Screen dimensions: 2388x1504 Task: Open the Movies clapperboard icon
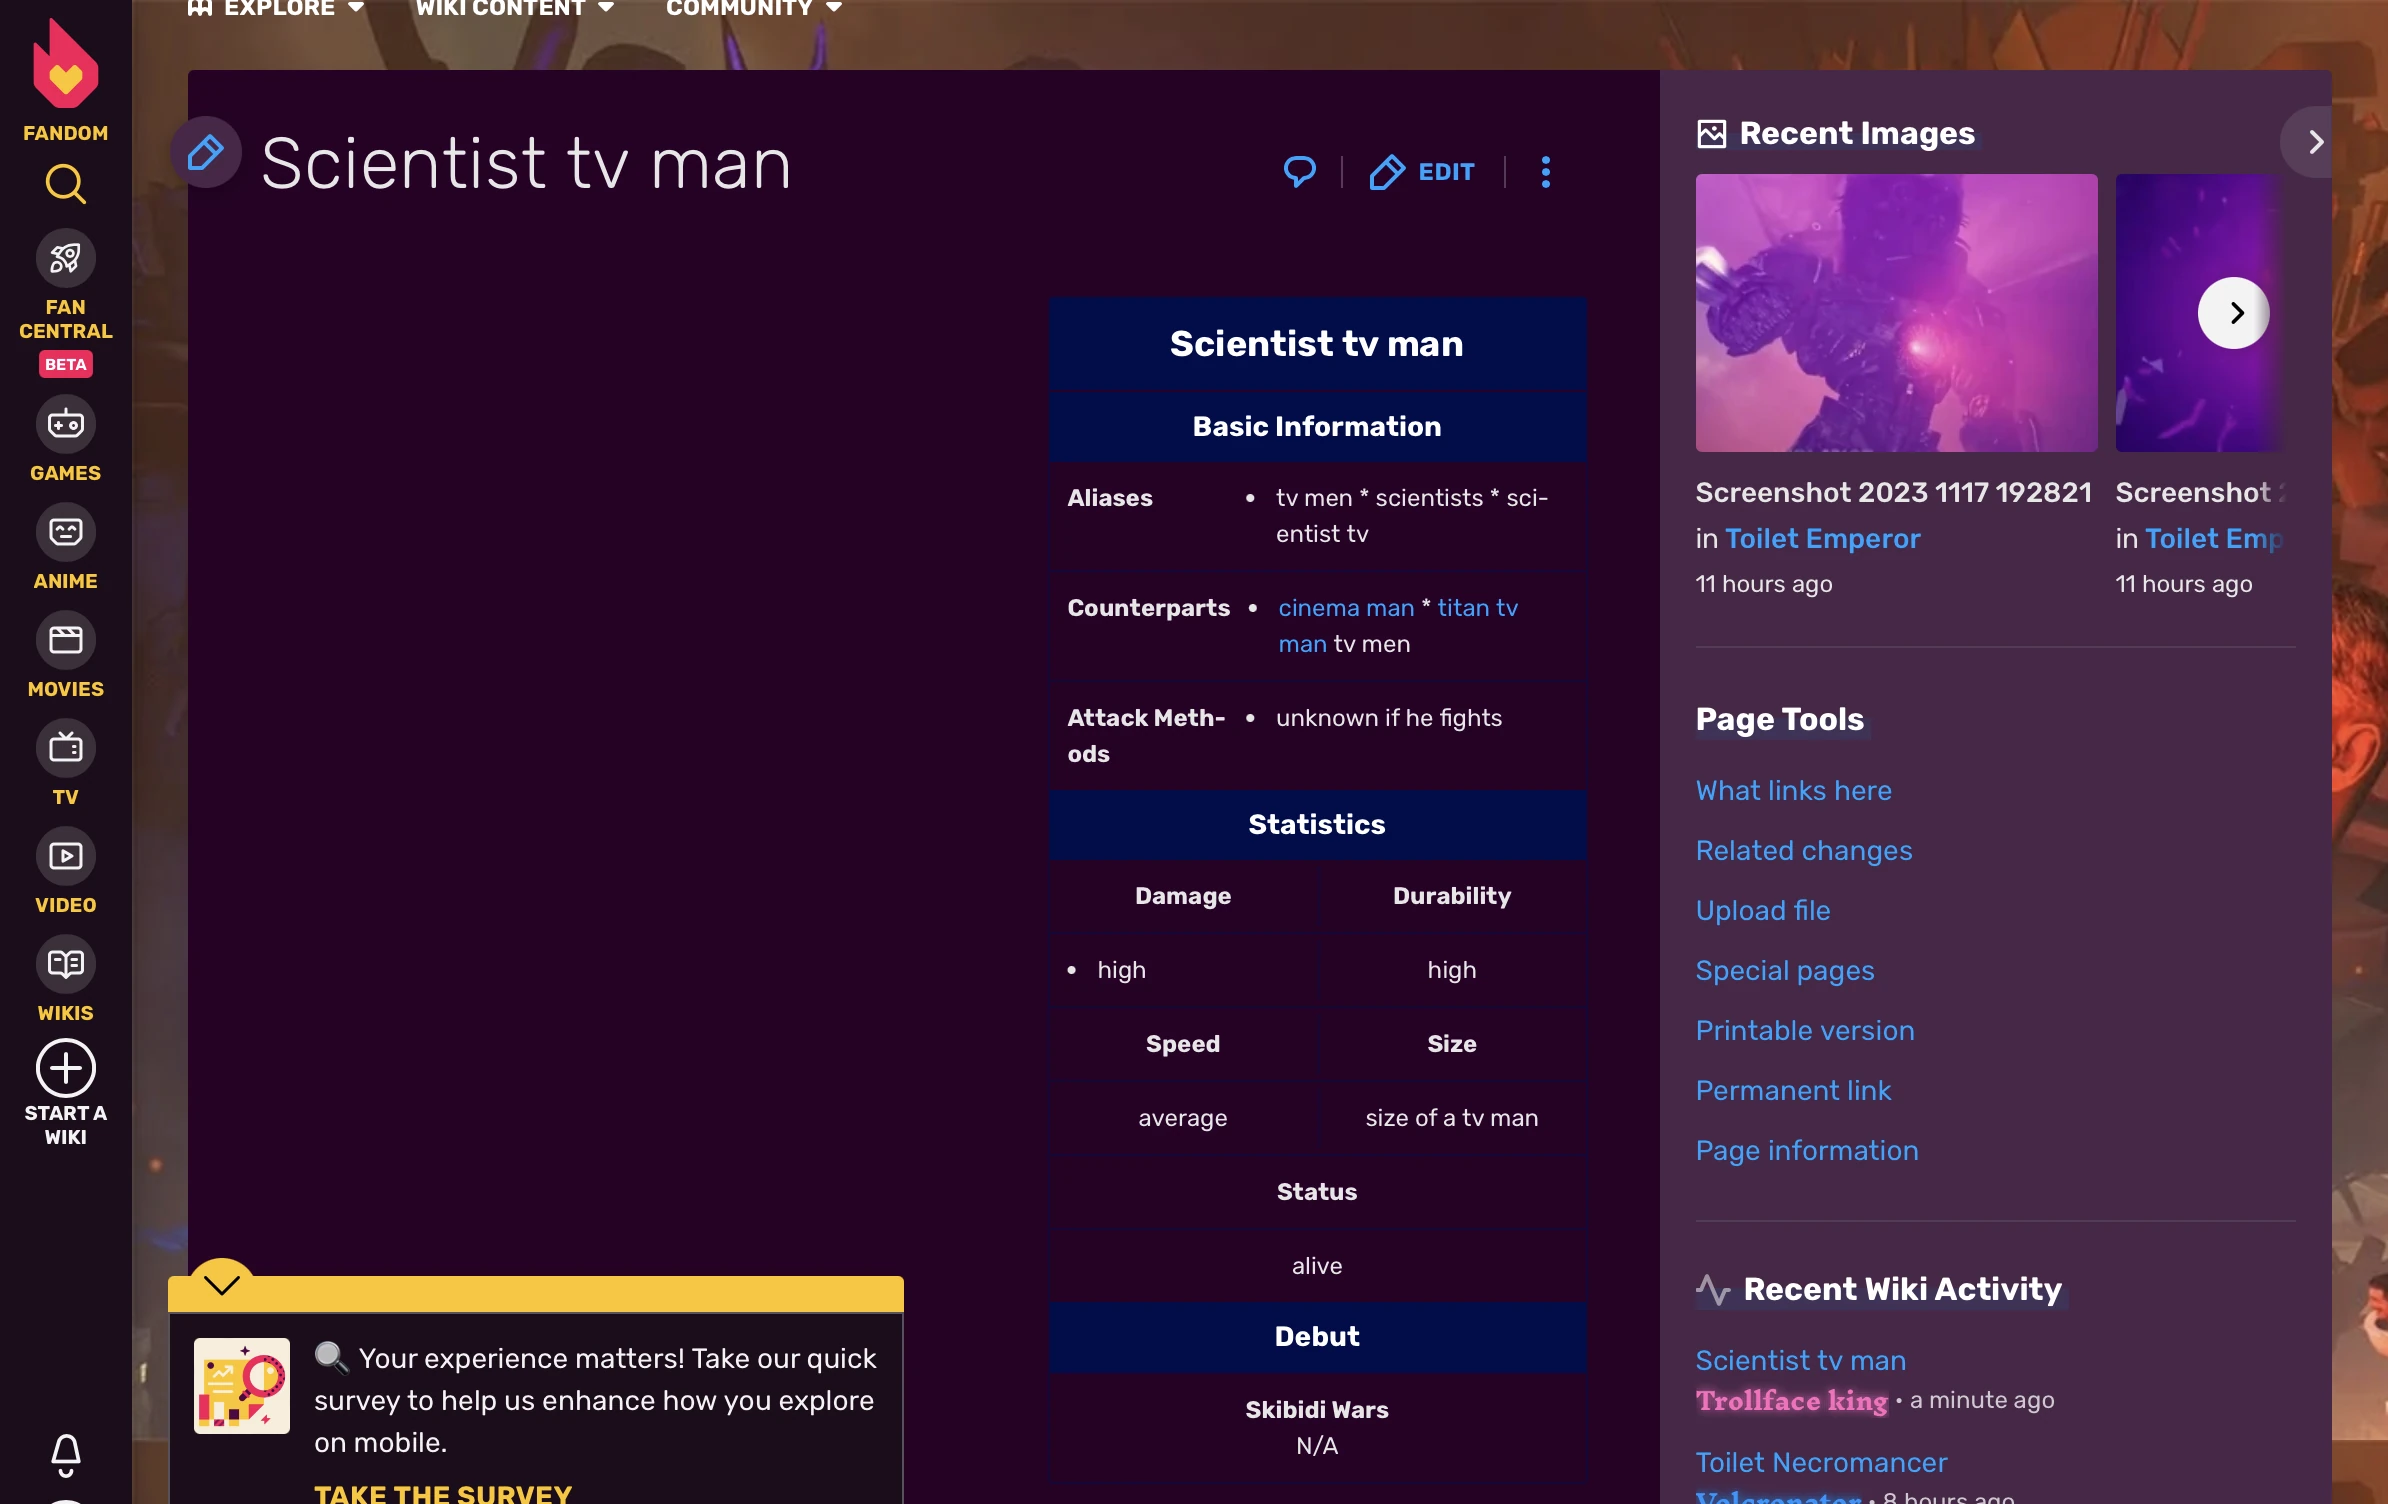pyautogui.click(x=65, y=640)
